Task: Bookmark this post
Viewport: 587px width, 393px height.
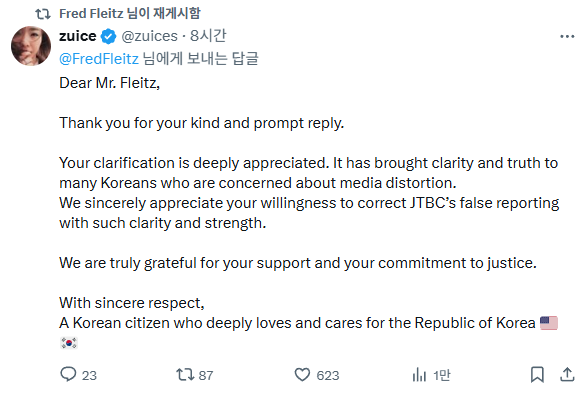Action: pos(537,374)
